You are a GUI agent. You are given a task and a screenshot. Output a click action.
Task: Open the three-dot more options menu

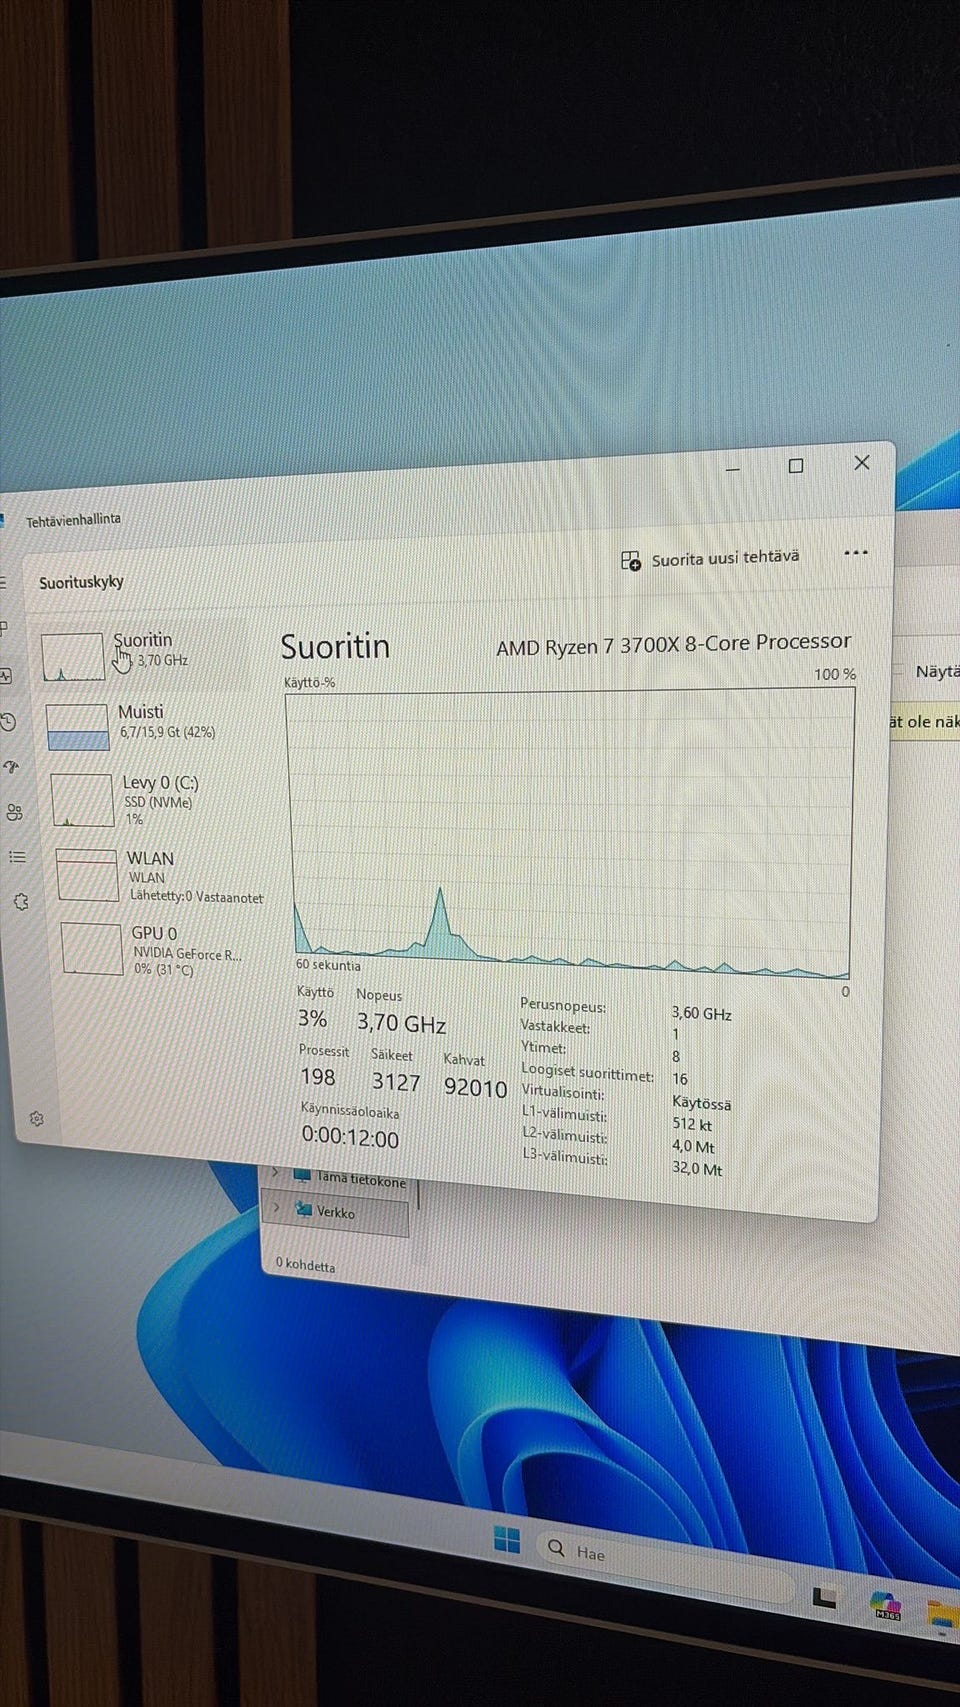(856, 553)
